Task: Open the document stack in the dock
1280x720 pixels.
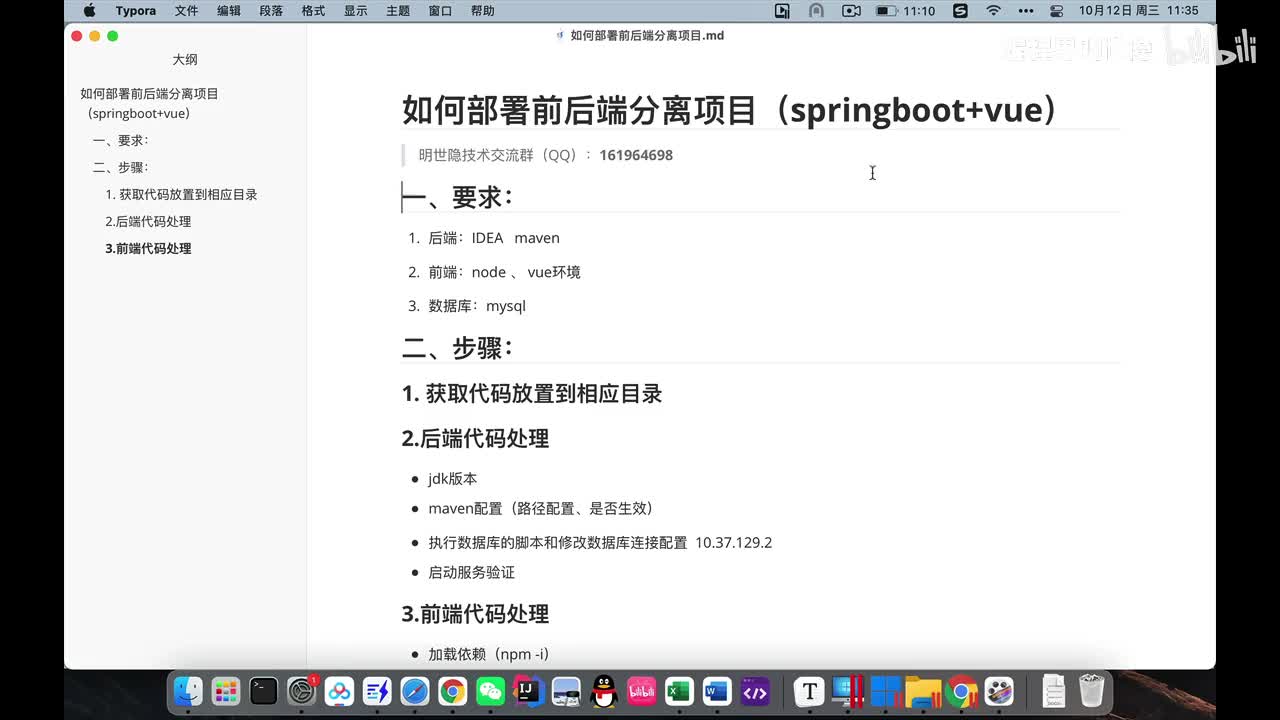Action: coord(1053,691)
